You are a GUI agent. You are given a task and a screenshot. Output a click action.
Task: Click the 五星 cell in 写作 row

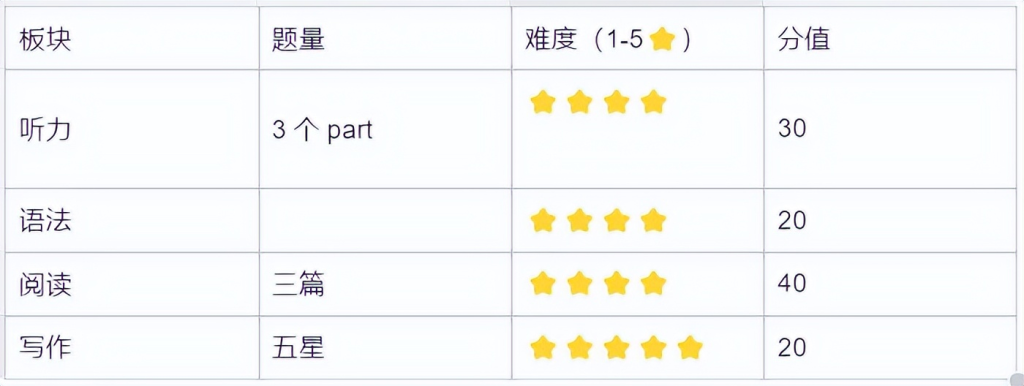[x=385, y=347]
